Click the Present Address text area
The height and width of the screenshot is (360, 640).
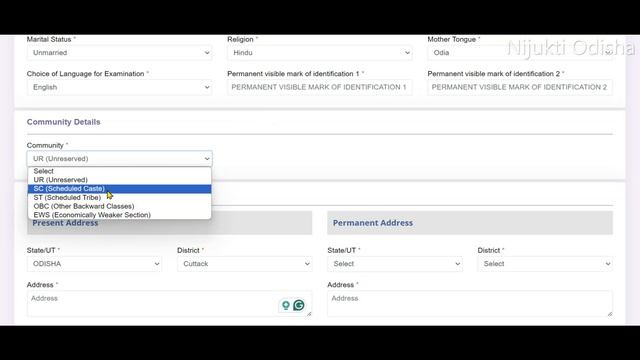coord(169,304)
